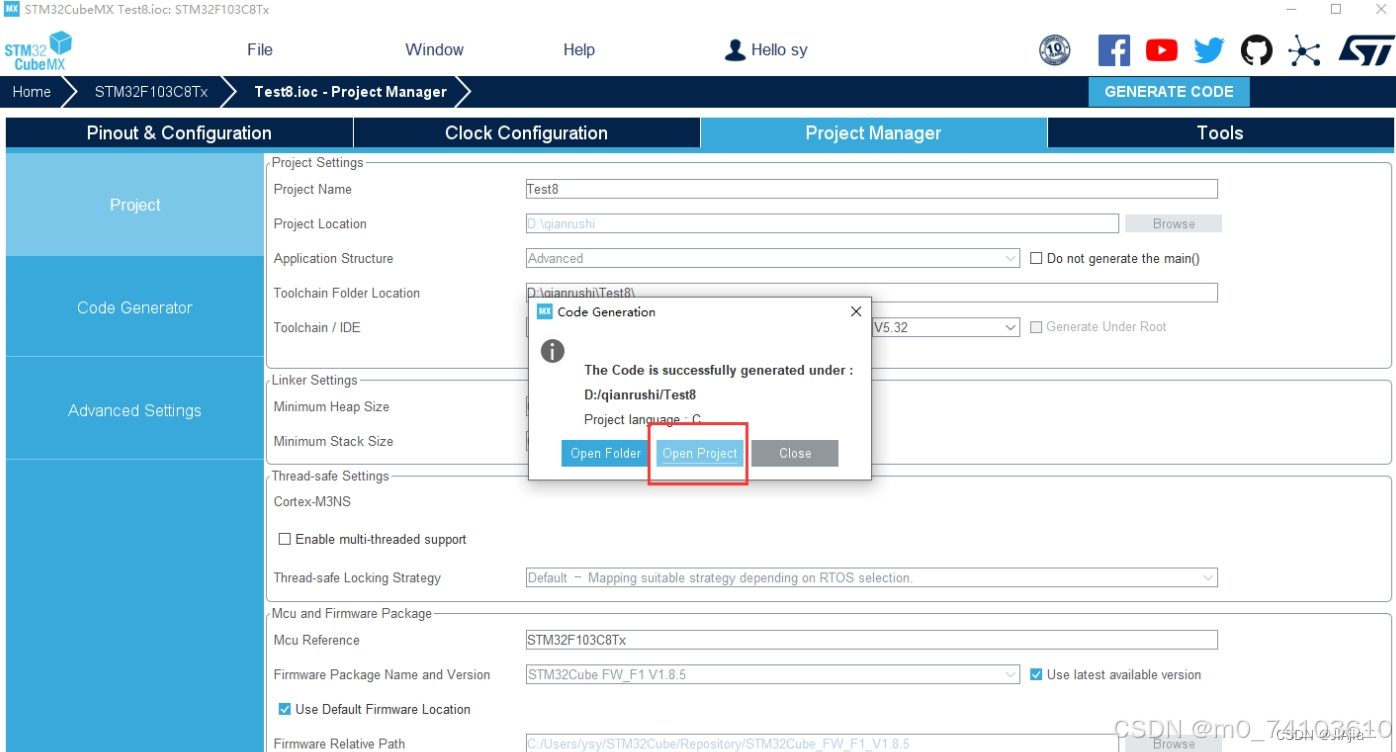Click the Mcu Reference field
Image resolution: width=1396 pixels, height=752 pixels.
[x=872, y=640]
